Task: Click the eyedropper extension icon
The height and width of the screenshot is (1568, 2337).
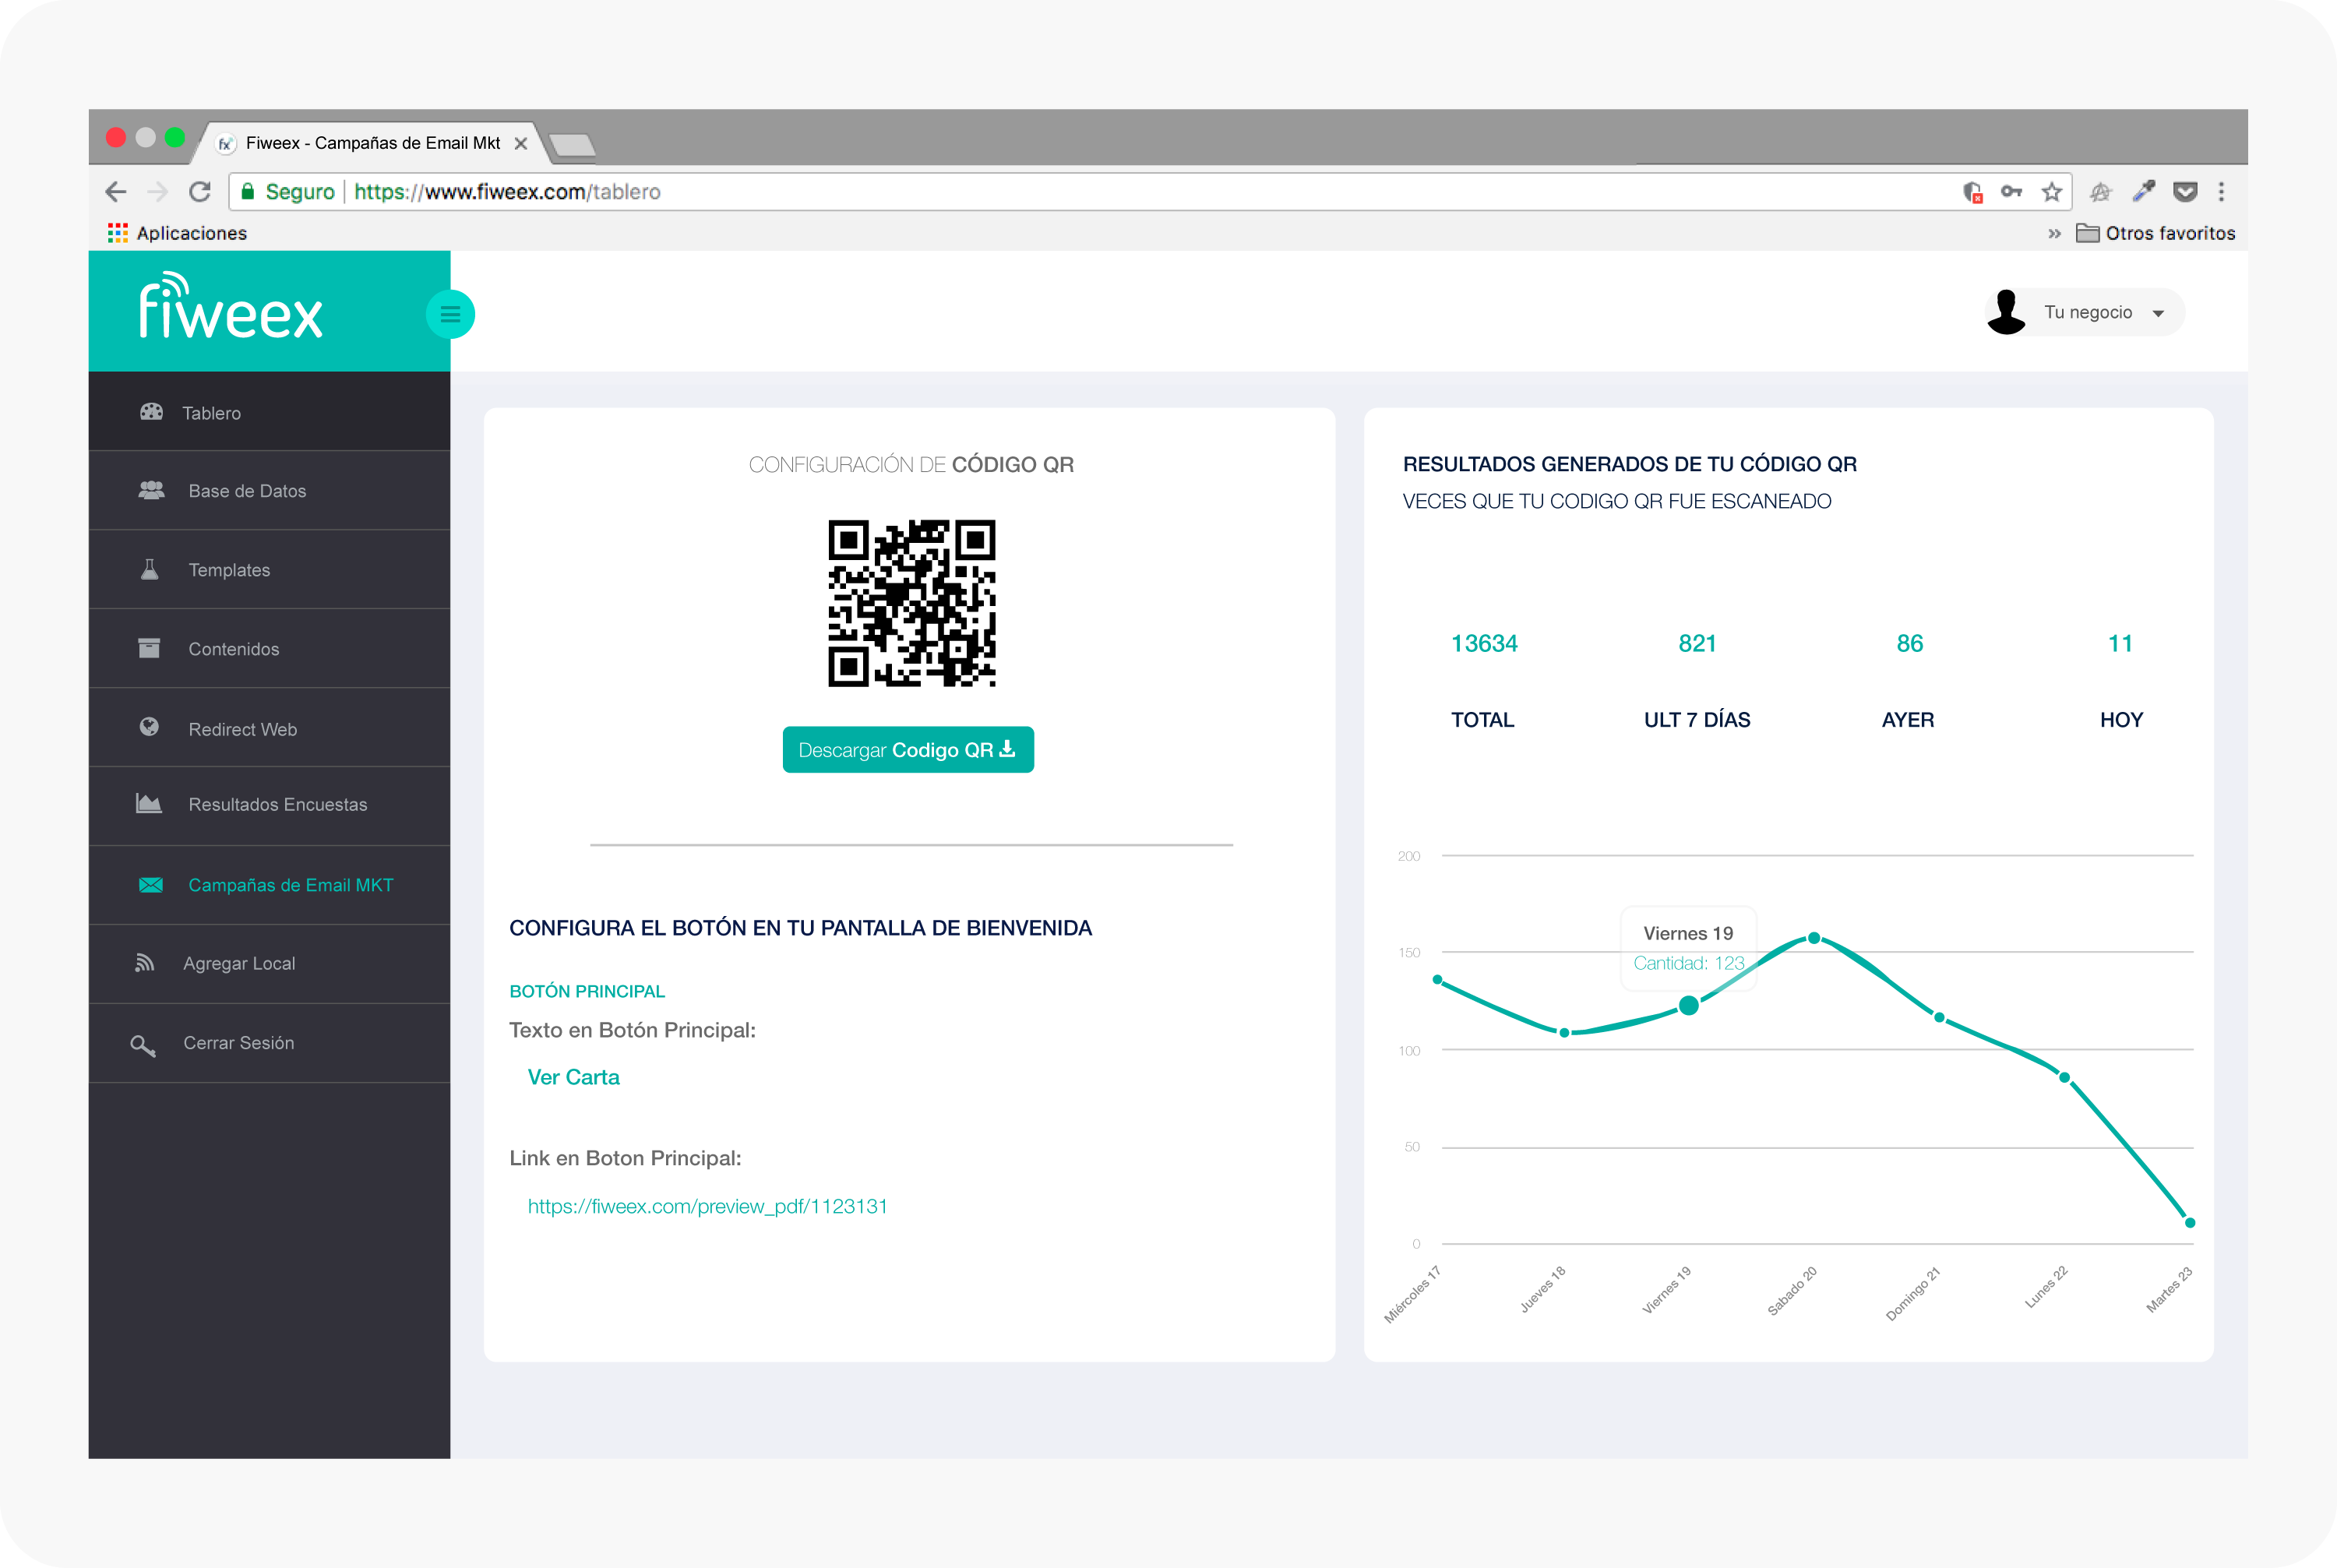Action: coord(2143,191)
